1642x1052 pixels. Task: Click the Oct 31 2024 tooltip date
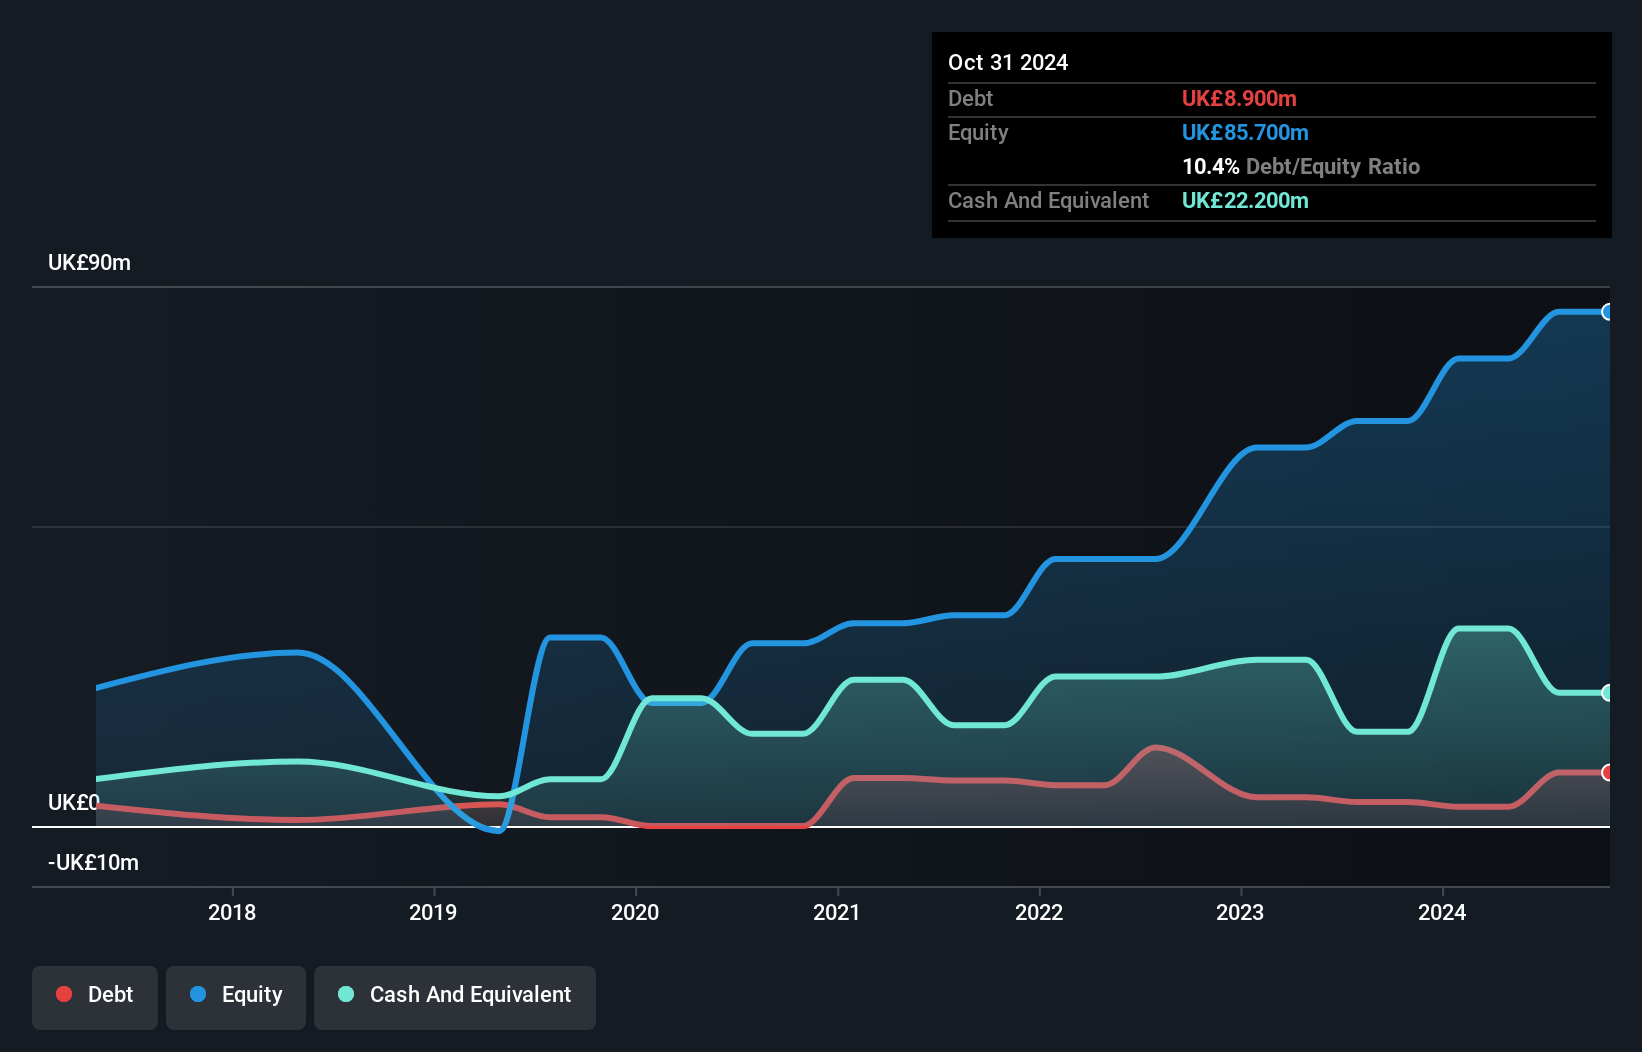click(x=1008, y=62)
